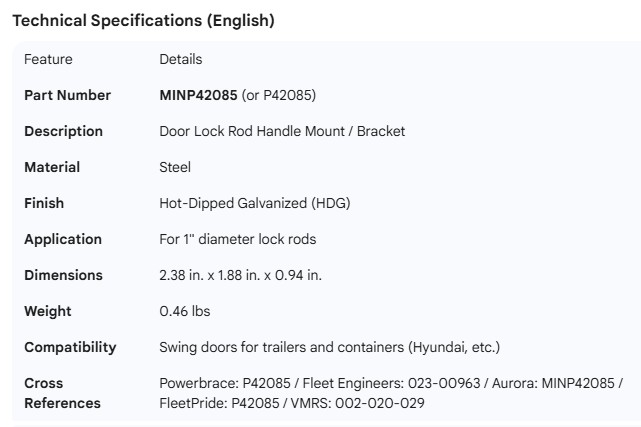Select the Material row label
The width and height of the screenshot is (641, 427).
52,167
